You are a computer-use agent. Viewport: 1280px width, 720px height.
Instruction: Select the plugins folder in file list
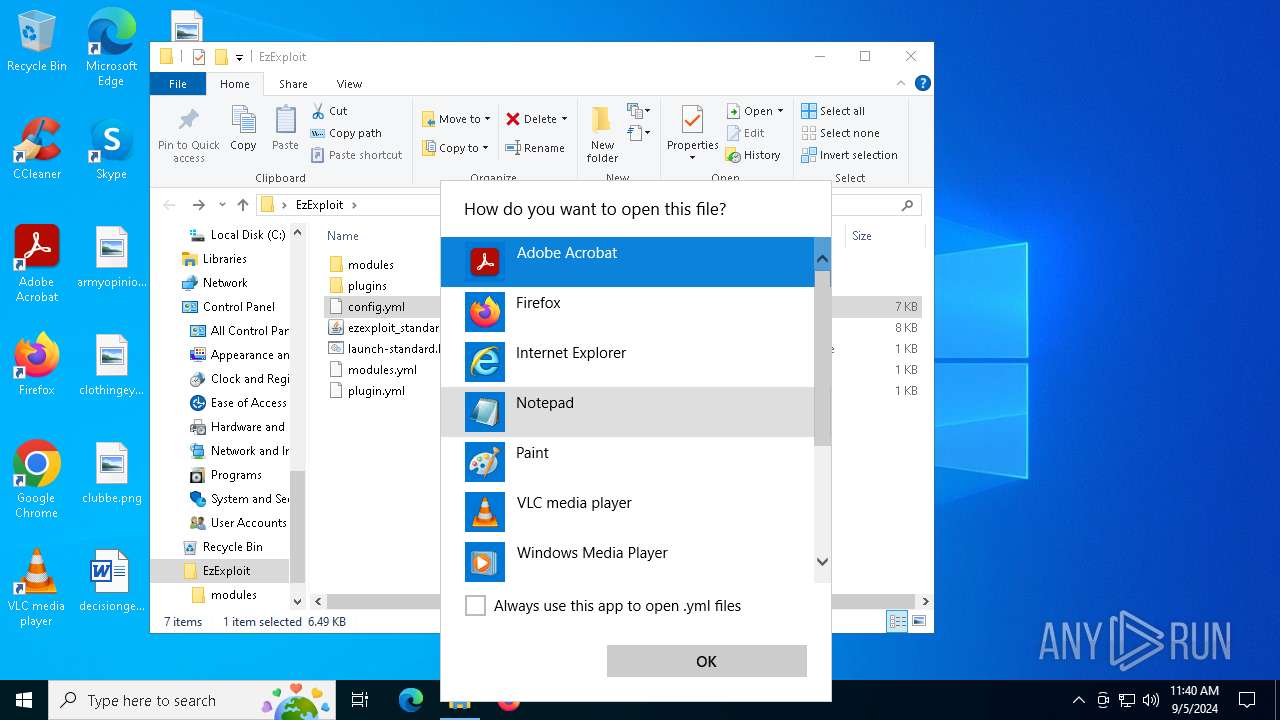367,286
